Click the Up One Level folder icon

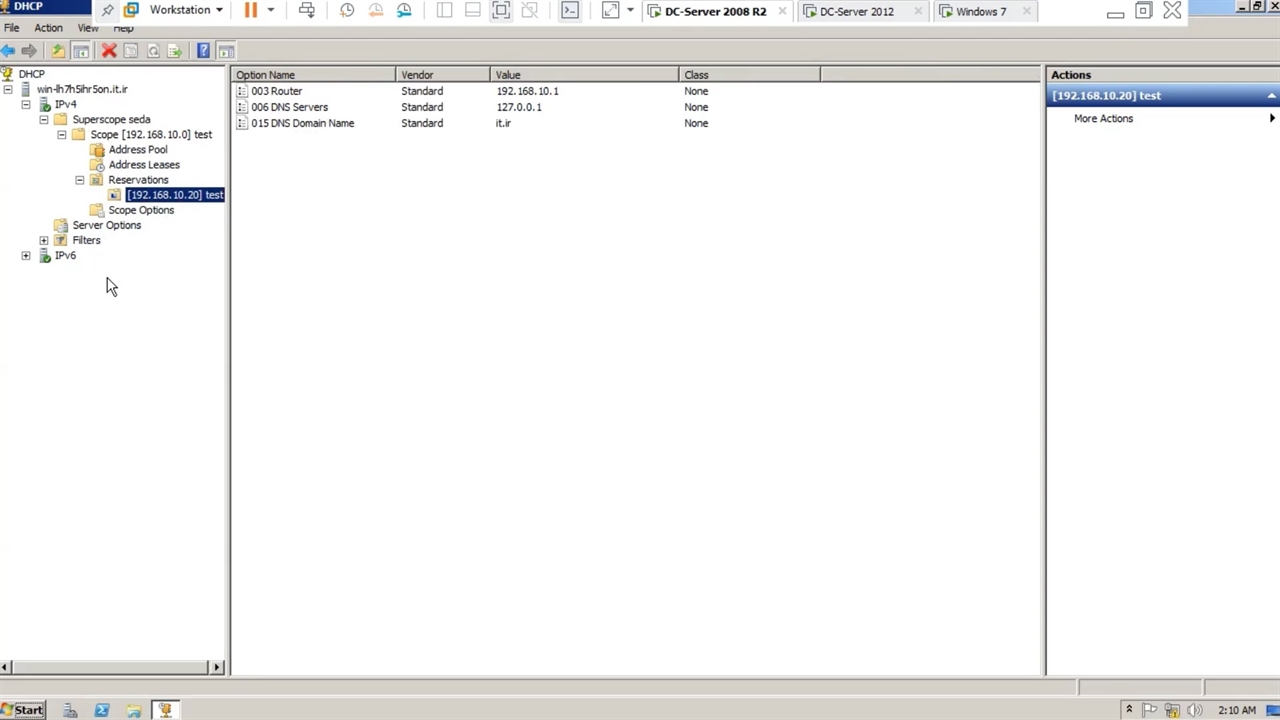pyautogui.click(x=58, y=51)
